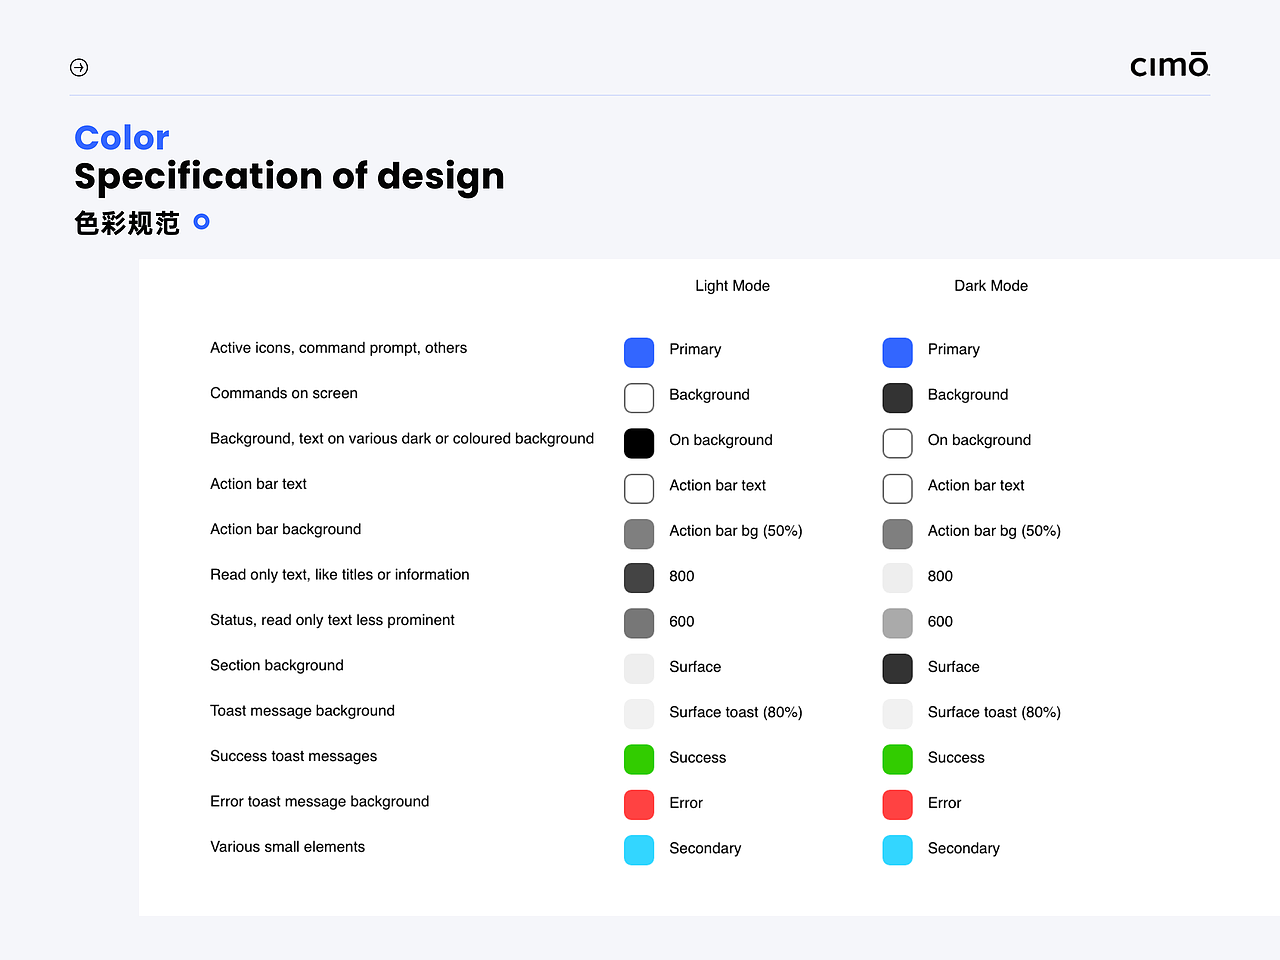This screenshot has height=960, width=1280.
Task: Click the blue Color heading
Action: pyautogui.click(x=122, y=138)
